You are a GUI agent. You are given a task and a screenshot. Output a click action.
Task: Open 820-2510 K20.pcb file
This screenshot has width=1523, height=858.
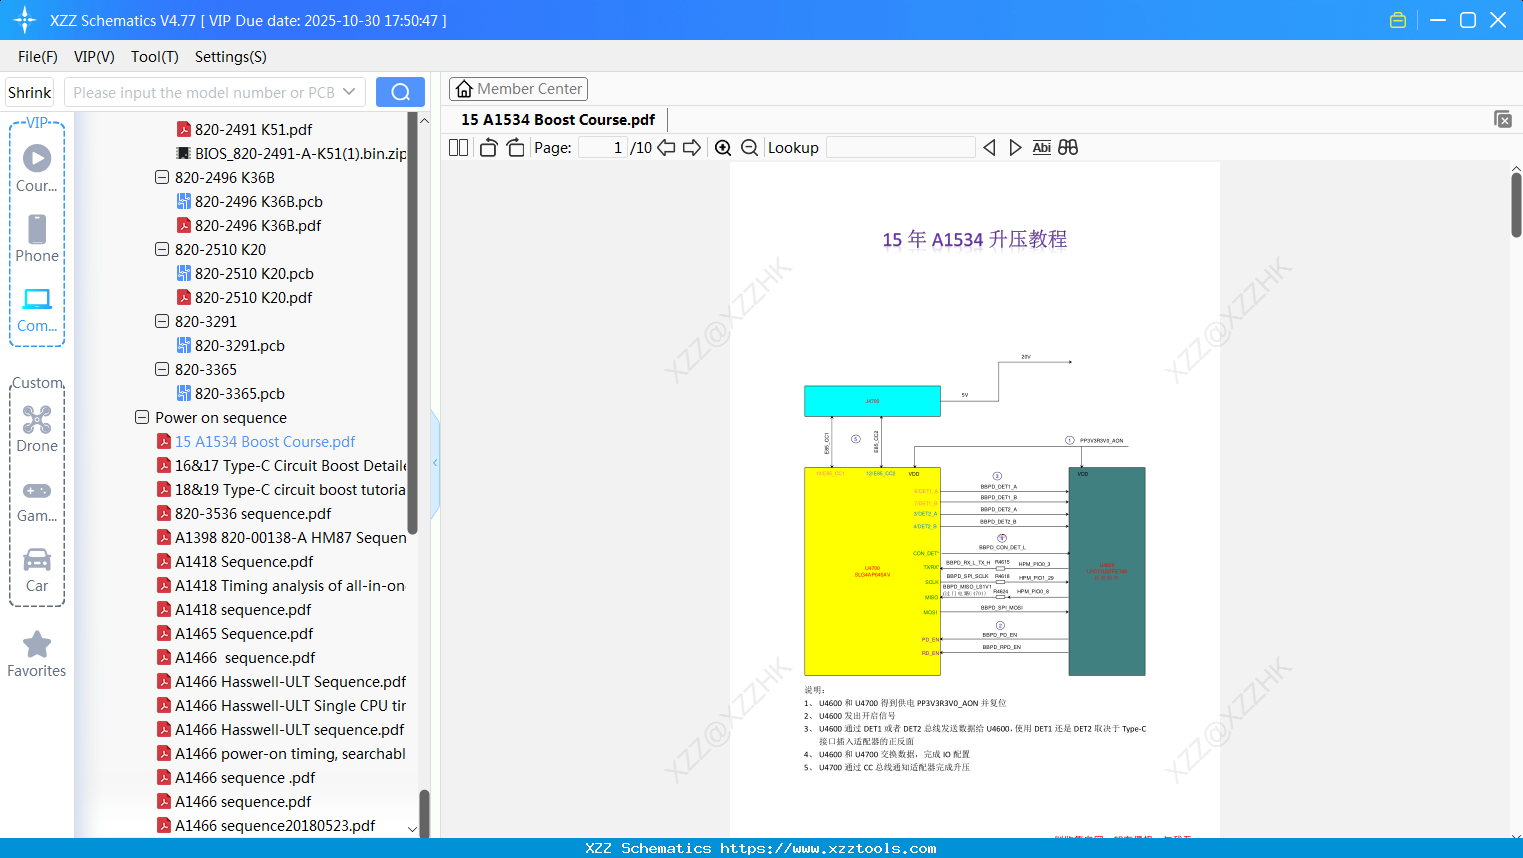[254, 273]
